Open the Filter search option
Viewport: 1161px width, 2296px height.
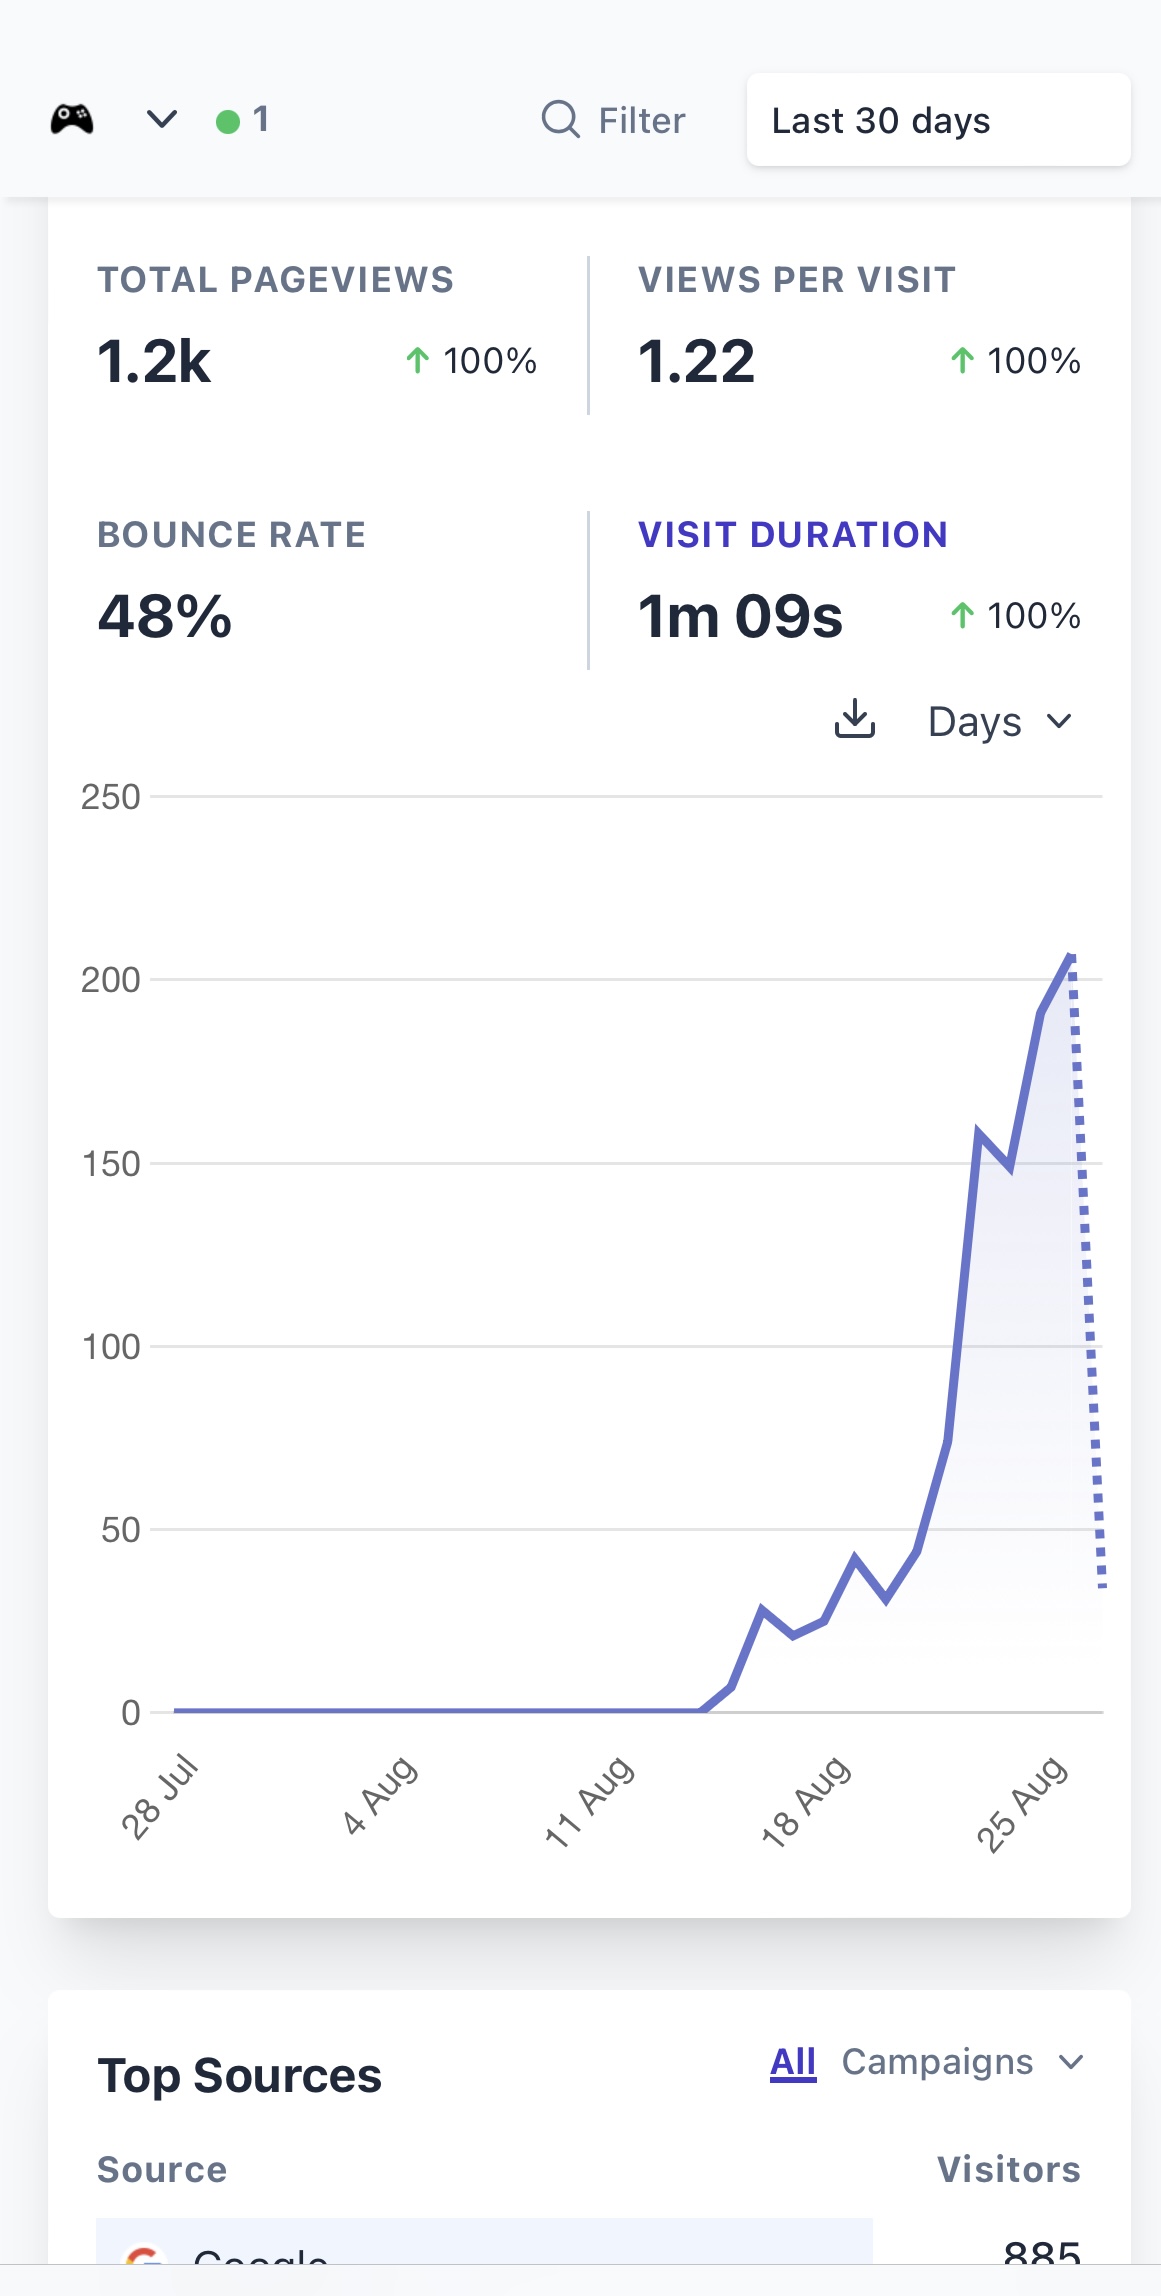[613, 120]
